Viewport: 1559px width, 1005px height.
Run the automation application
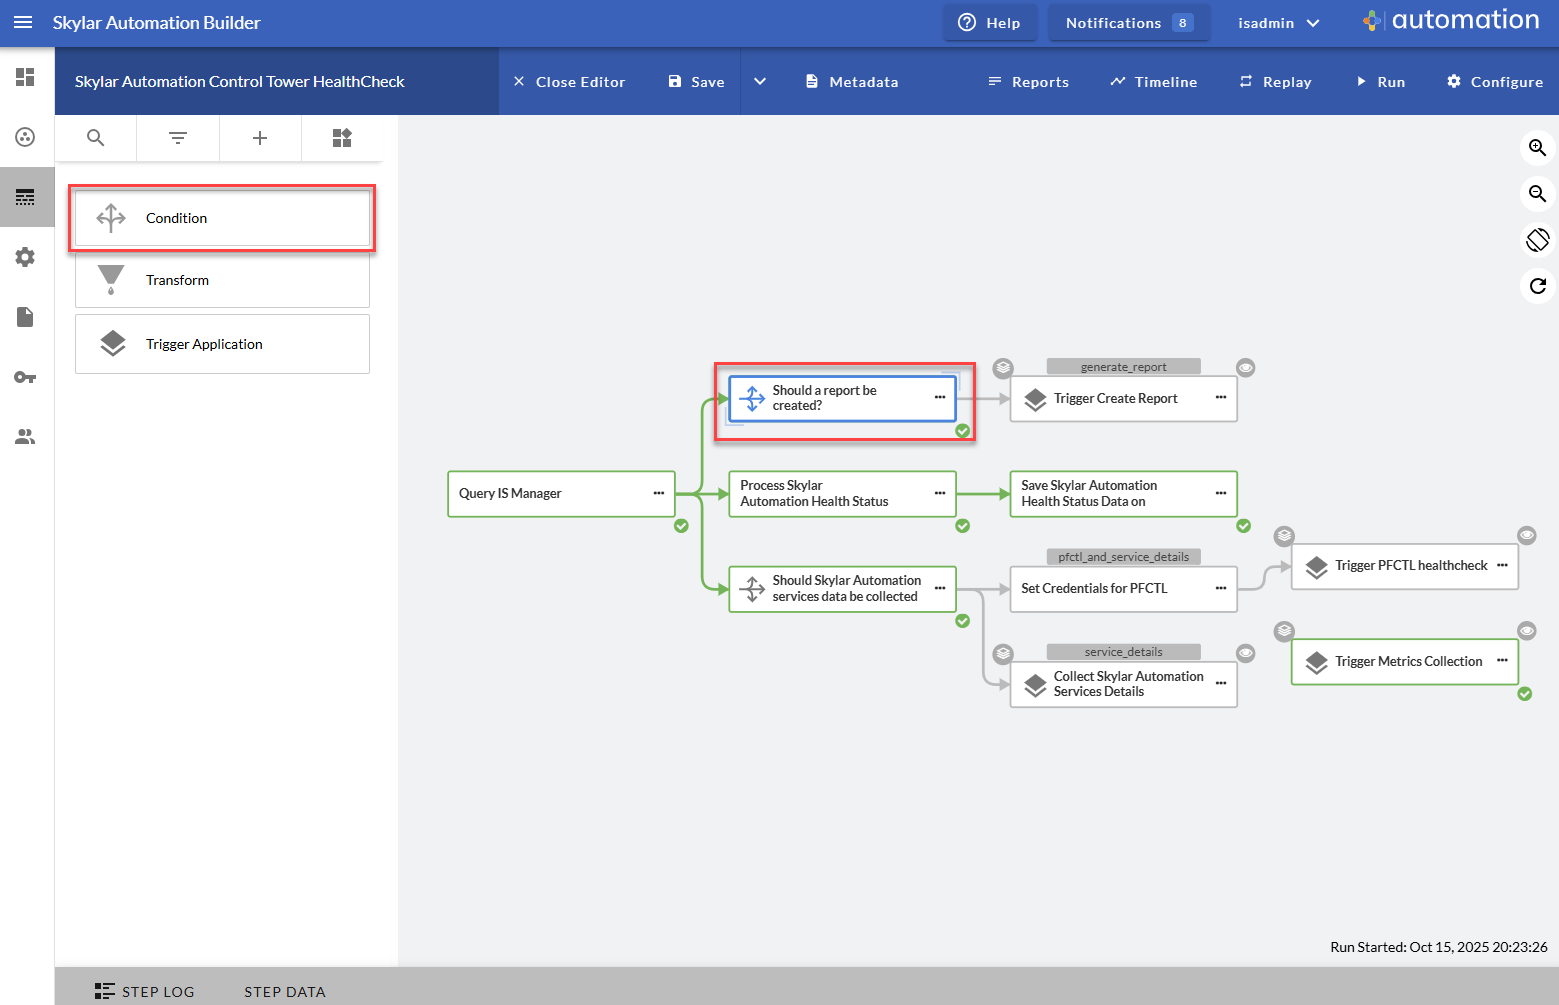(1380, 82)
